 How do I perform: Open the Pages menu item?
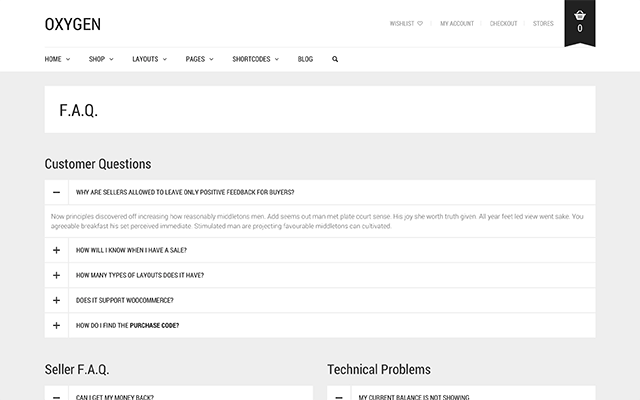199,59
